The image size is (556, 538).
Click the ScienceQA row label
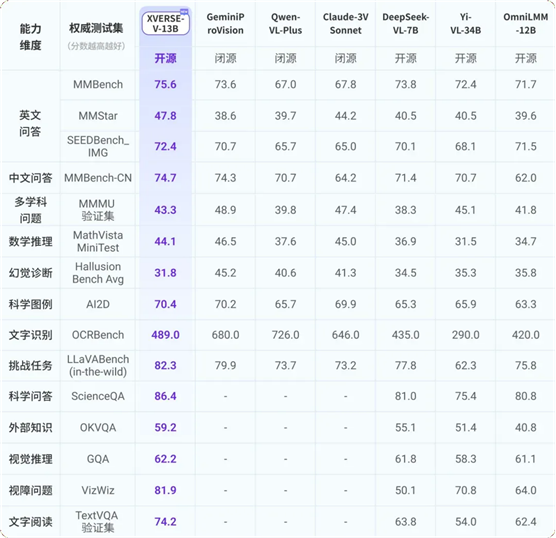[98, 396]
